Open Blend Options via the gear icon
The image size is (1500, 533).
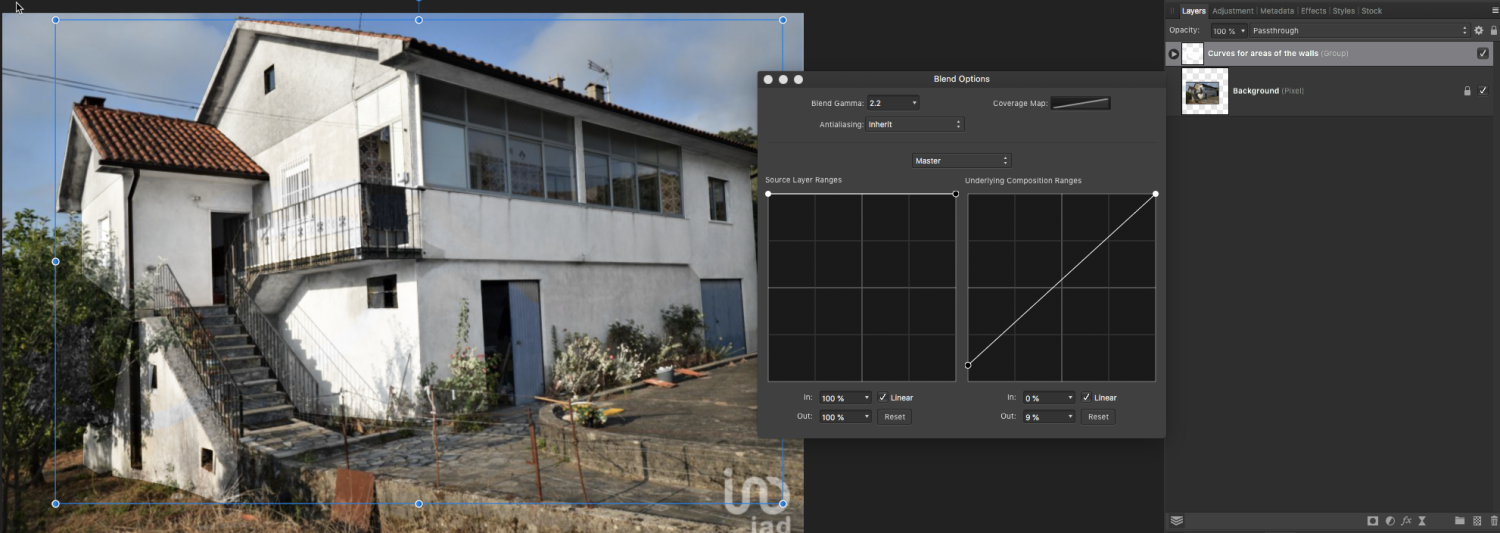click(x=1479, y=31)
